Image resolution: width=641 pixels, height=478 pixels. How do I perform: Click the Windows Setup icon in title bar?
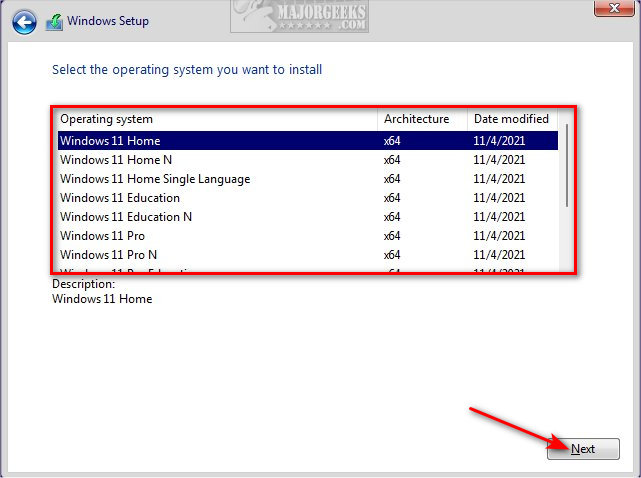[54, 22]
